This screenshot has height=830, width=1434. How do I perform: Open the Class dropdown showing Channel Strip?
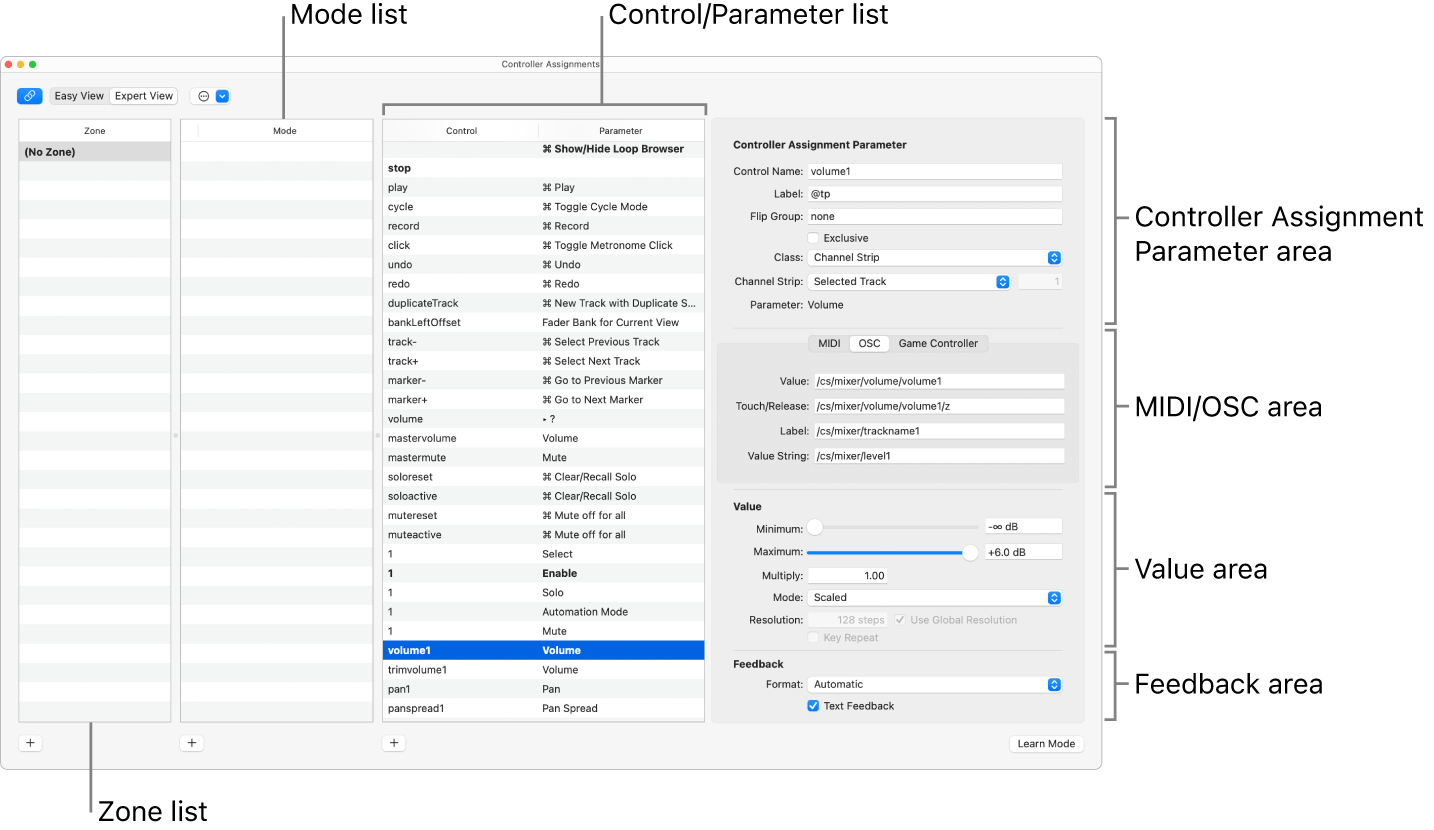tap(1053, 257)
